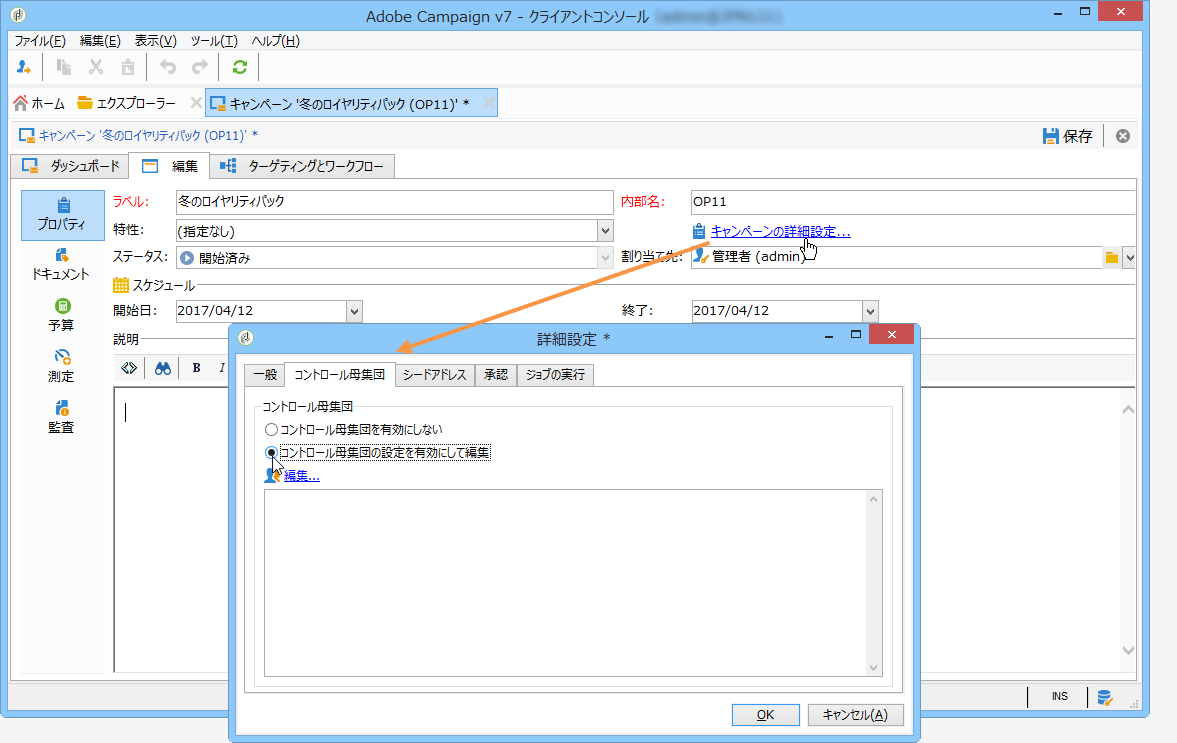1177x743 pixels.
Task: Open the 編集(E) menu
Action: click(x=100, y=41)
